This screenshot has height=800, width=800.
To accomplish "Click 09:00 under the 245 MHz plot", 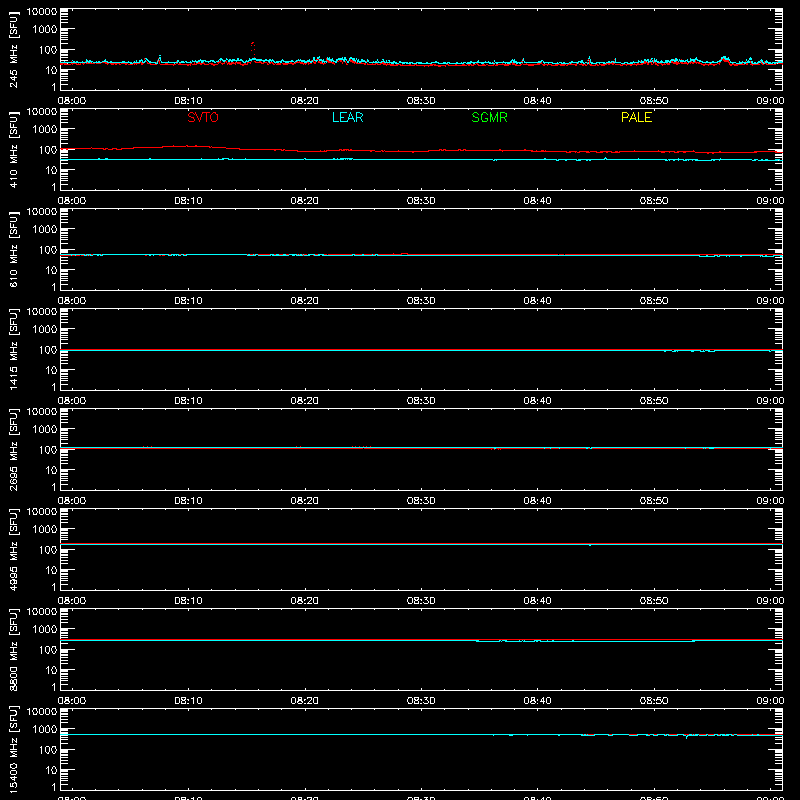I will tap(770, 101).
